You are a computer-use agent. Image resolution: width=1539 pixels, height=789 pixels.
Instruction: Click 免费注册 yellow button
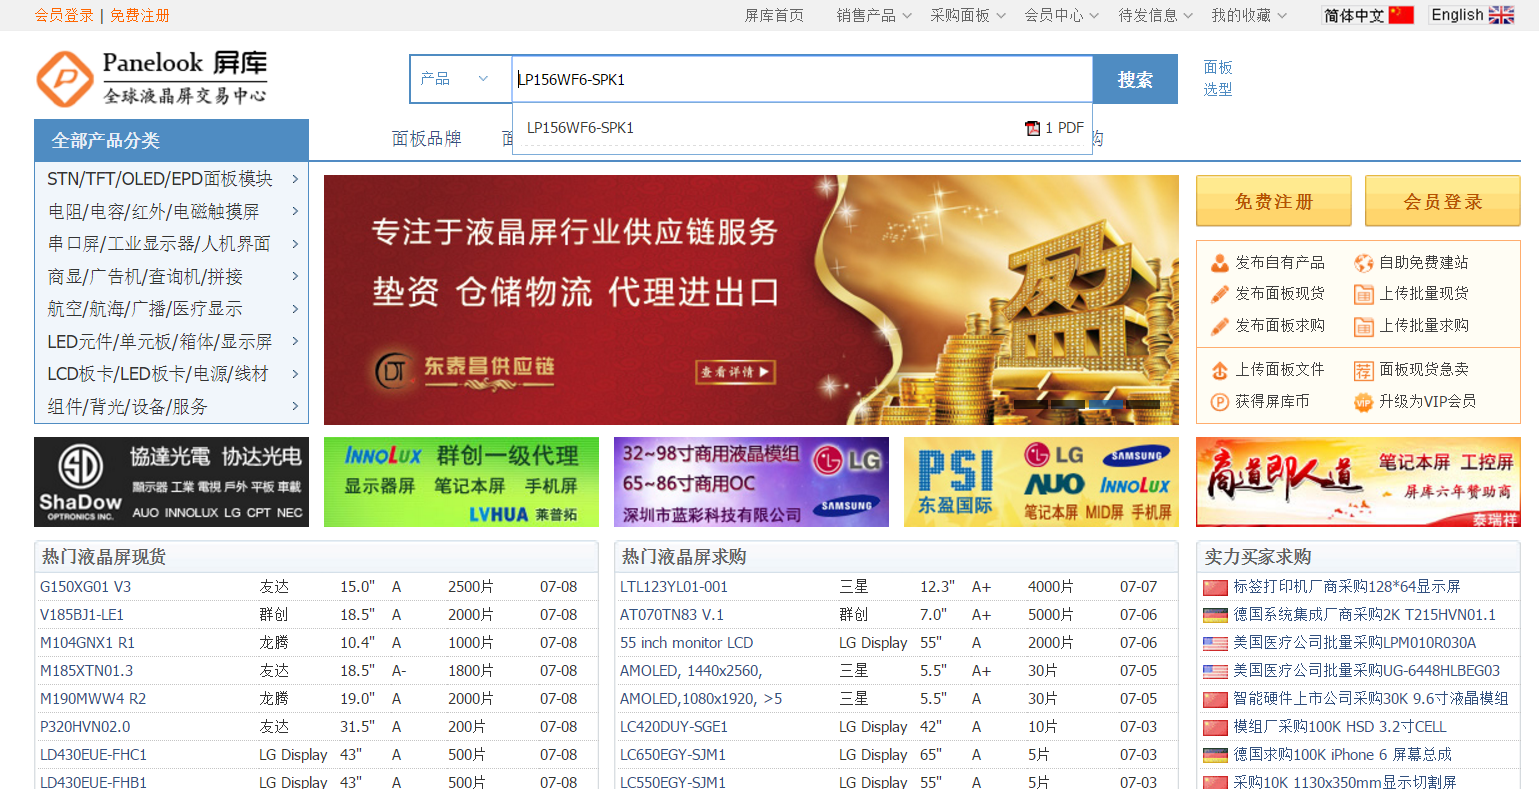(1273, 201)
